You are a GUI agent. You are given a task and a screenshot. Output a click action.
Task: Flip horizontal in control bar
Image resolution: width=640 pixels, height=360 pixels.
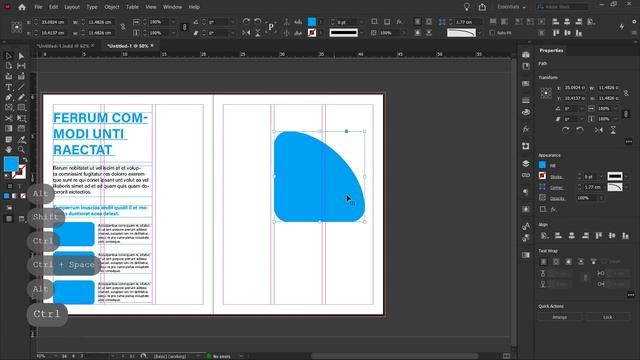coord(246,33)
